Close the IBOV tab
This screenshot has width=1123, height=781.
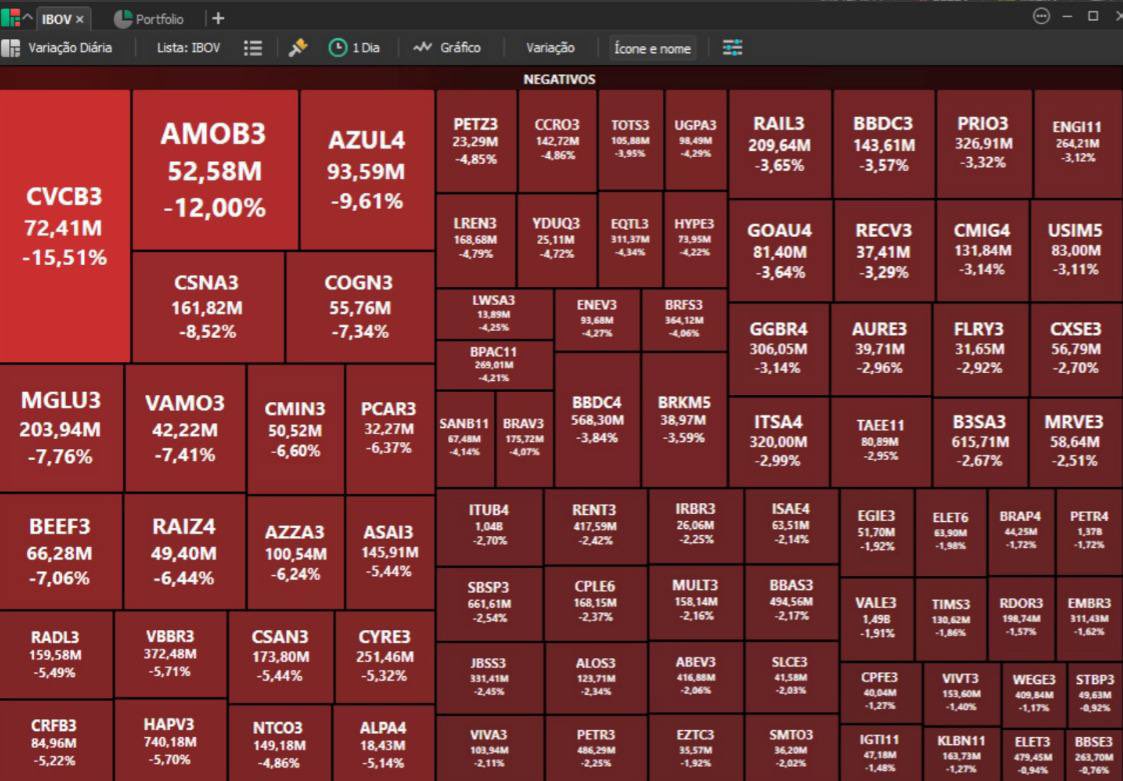coord(79,19)
